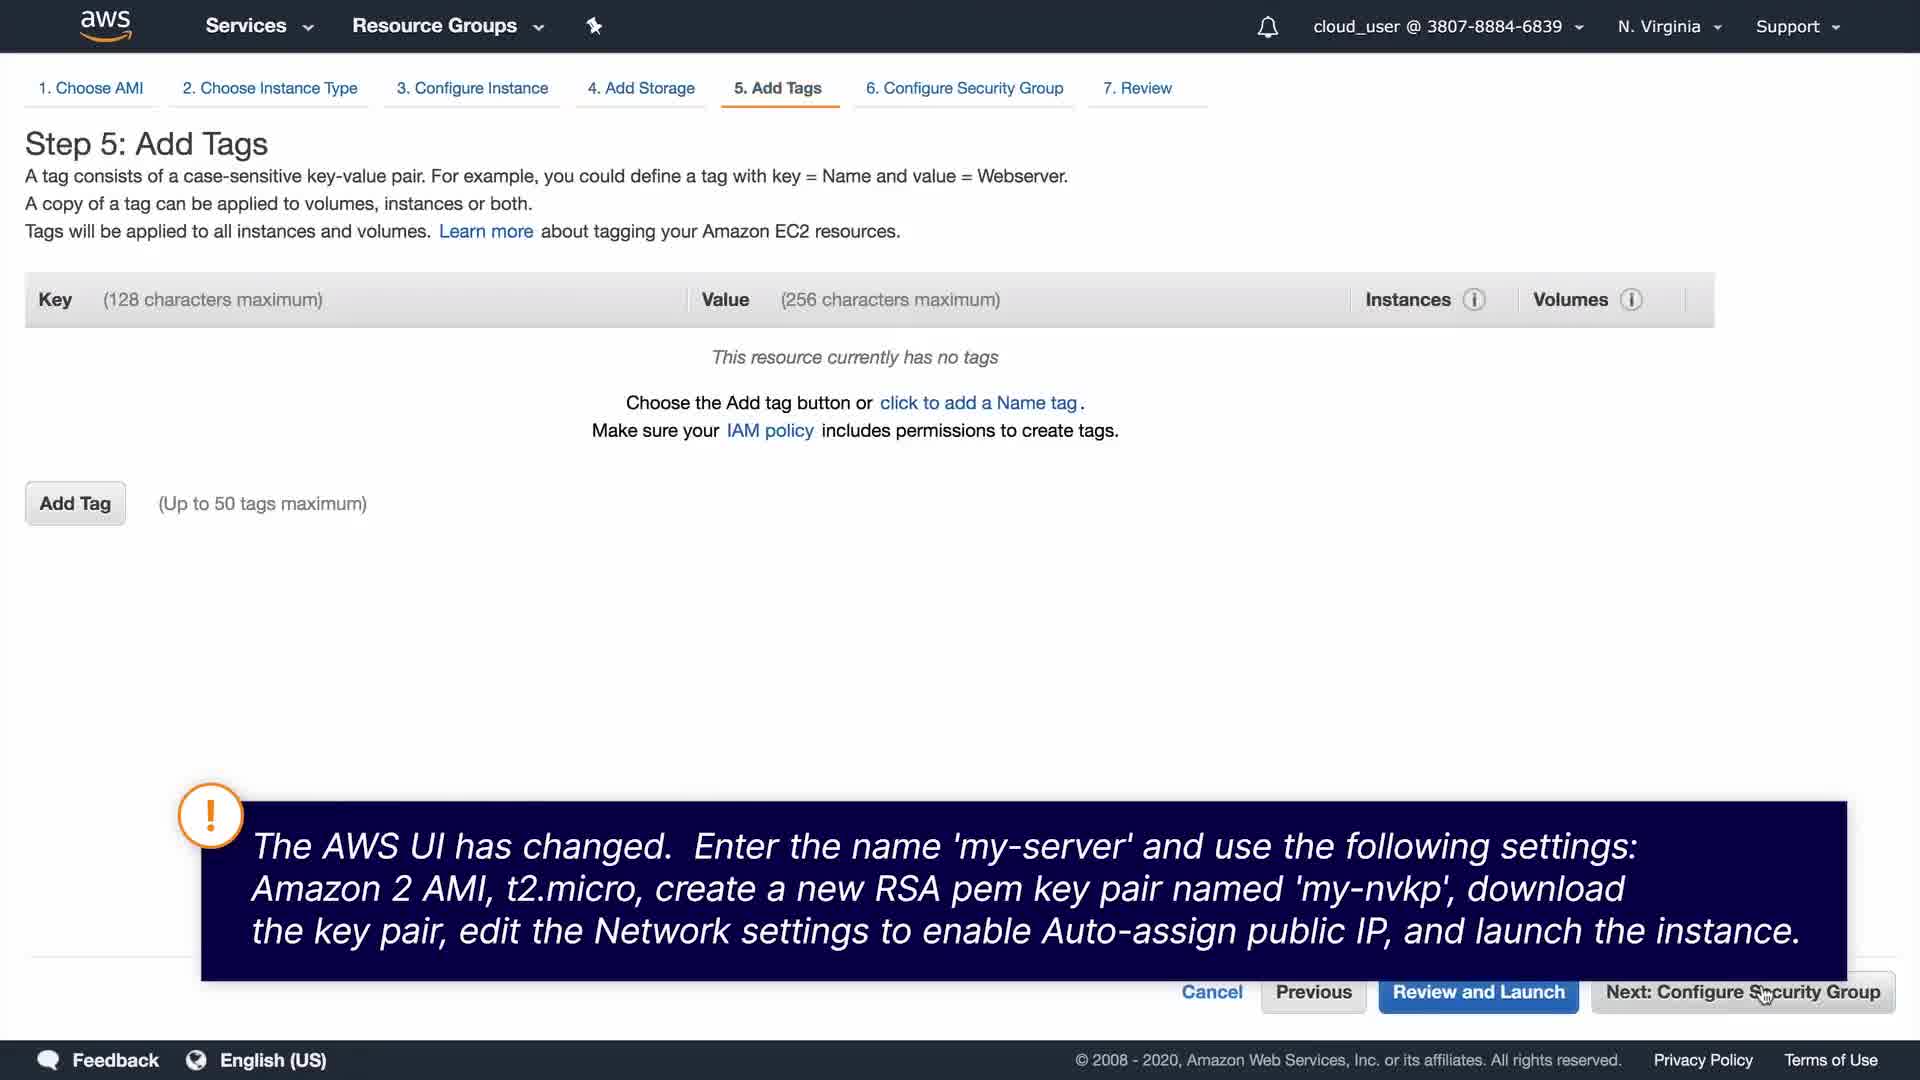Open the IAM policy link
The height and width of the screenshot is (1080, 1920).
click(770, 431)
